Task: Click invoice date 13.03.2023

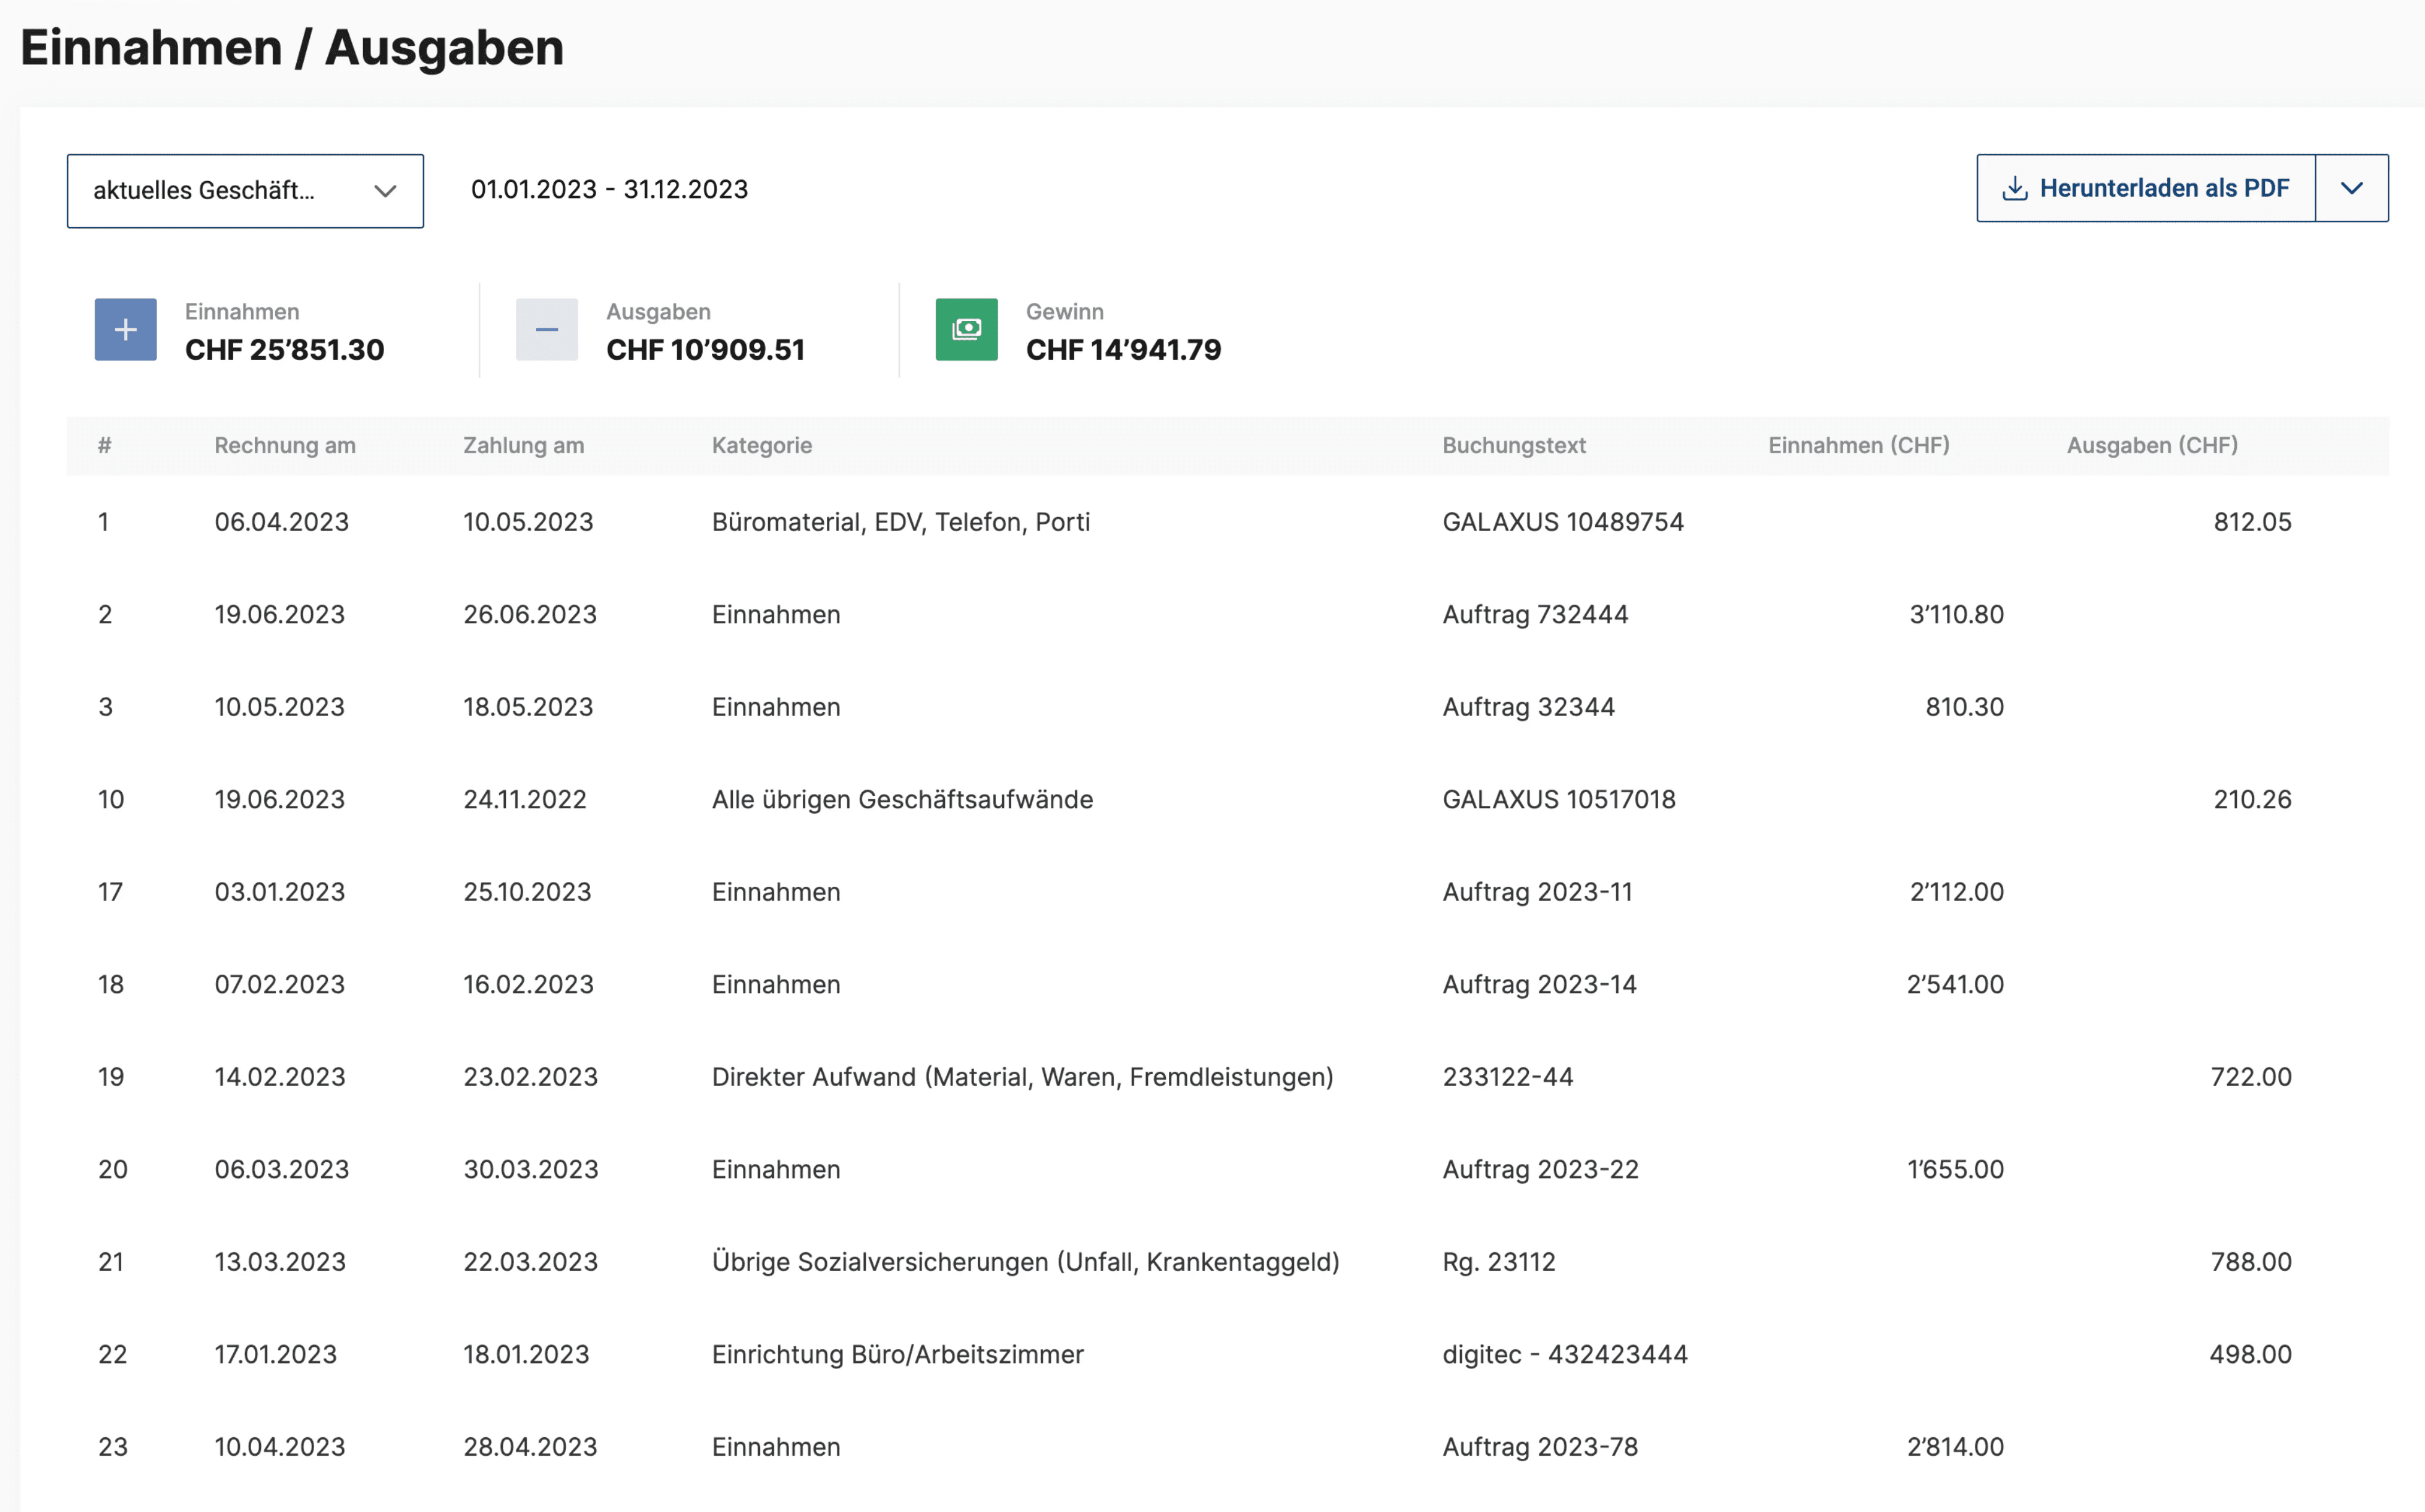Action: coord(279,1262)
